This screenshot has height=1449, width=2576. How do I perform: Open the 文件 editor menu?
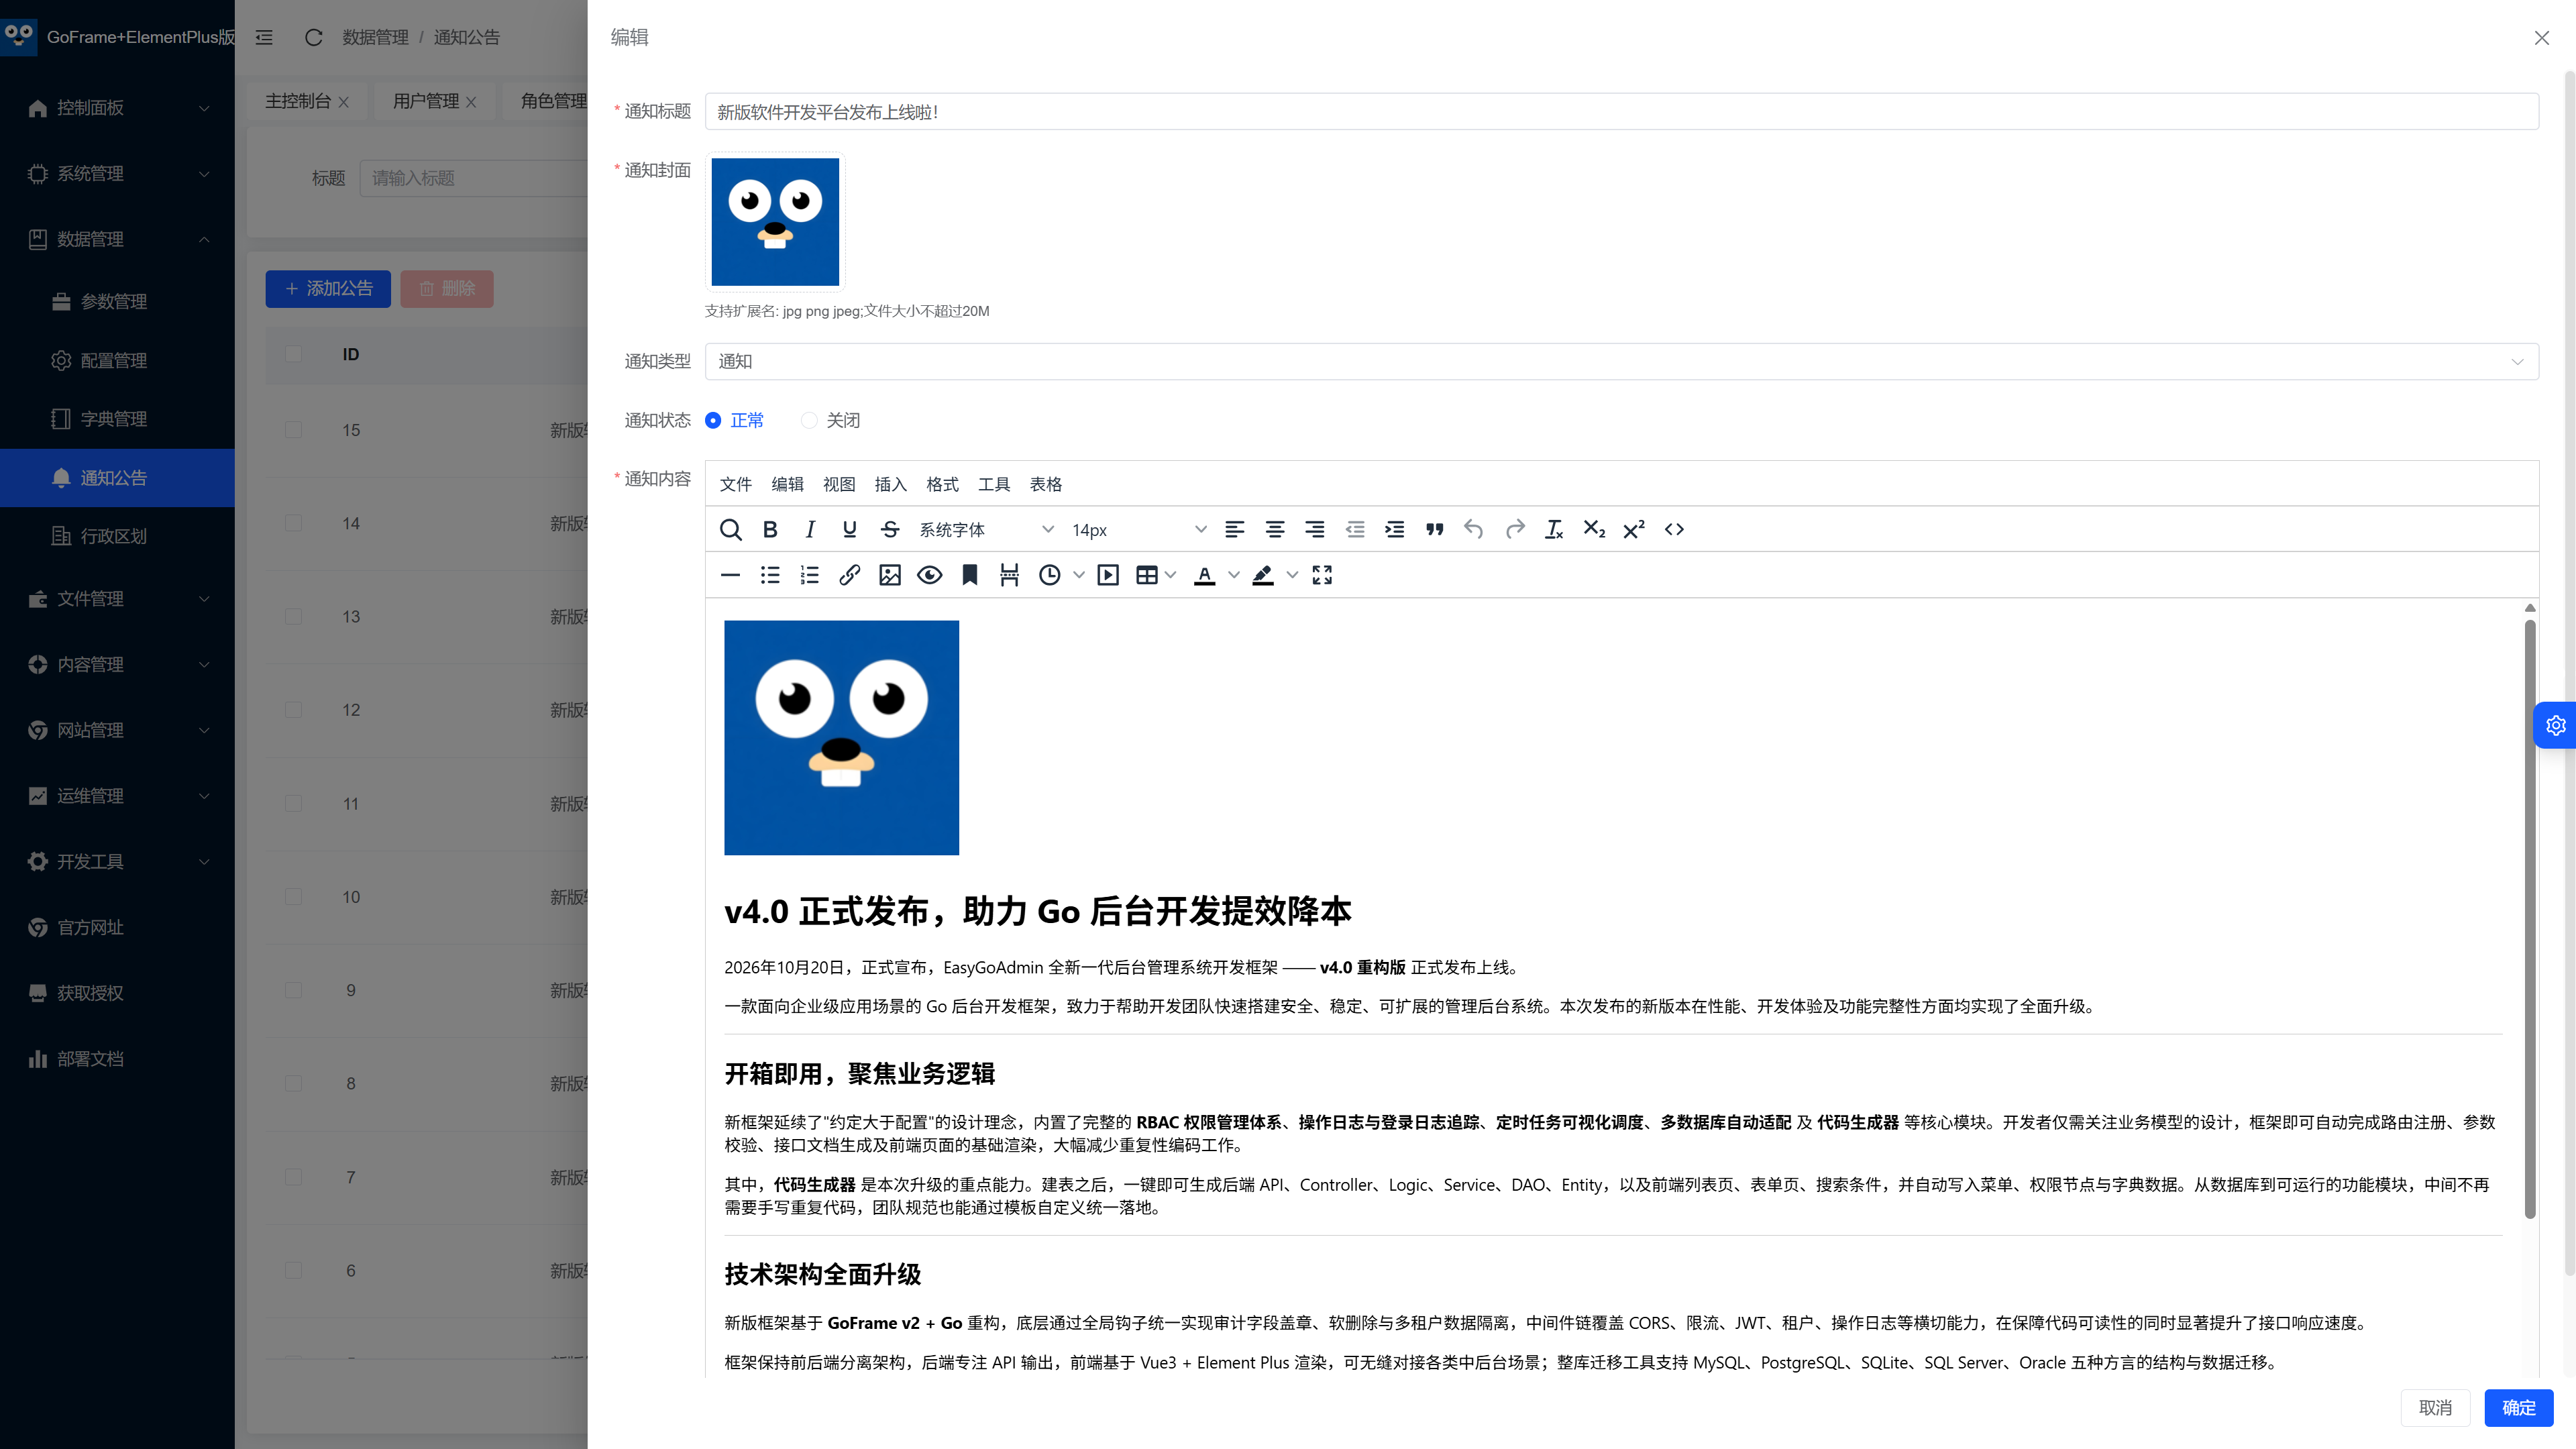click(x=735, y=485)
